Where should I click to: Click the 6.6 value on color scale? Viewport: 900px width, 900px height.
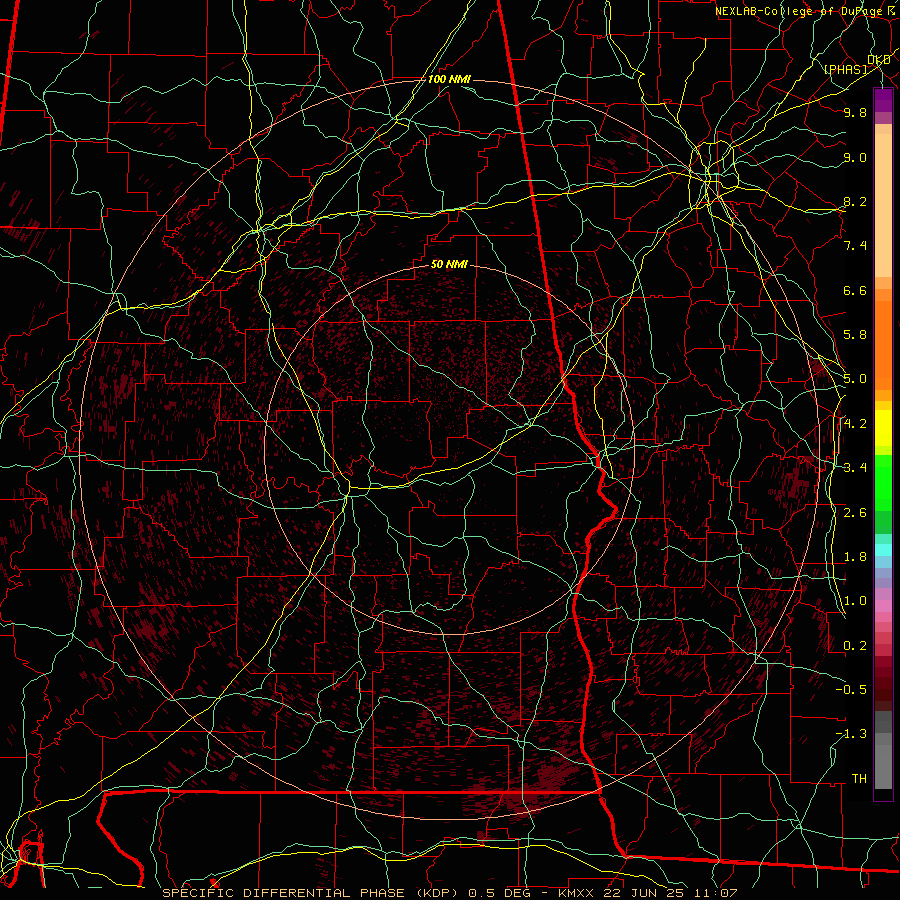(855, 290)
